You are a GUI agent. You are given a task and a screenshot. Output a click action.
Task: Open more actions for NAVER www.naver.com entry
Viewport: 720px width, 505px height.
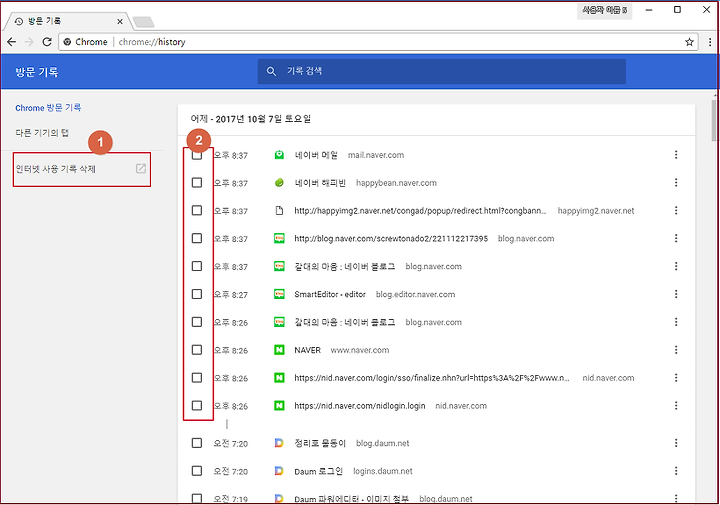tap(676, 350)
